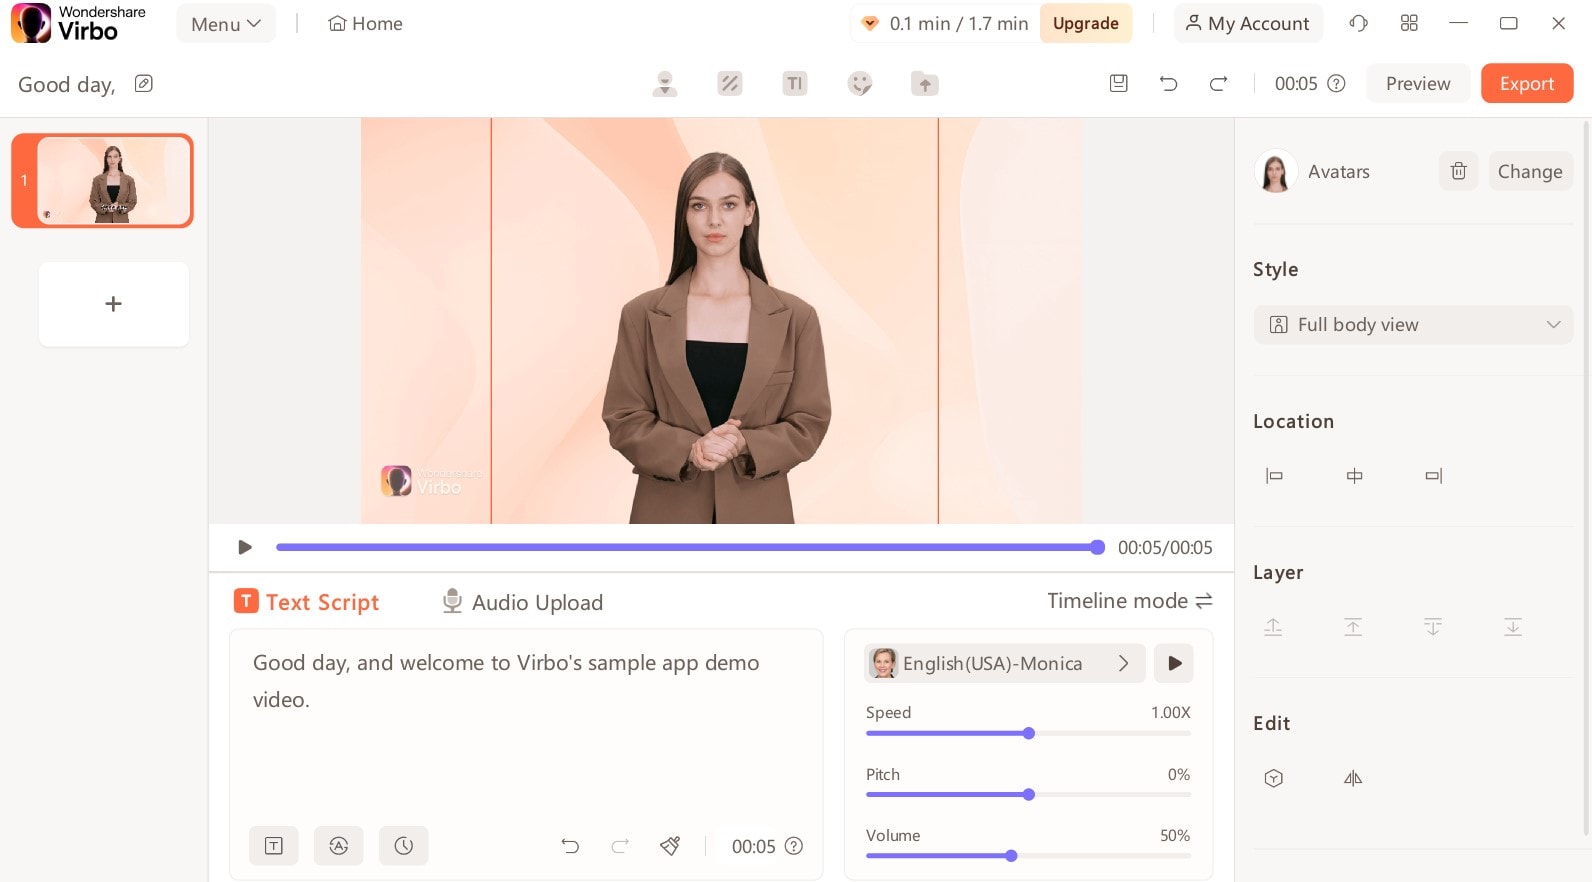Send layer to the bottom

[x=1513, y=627]
